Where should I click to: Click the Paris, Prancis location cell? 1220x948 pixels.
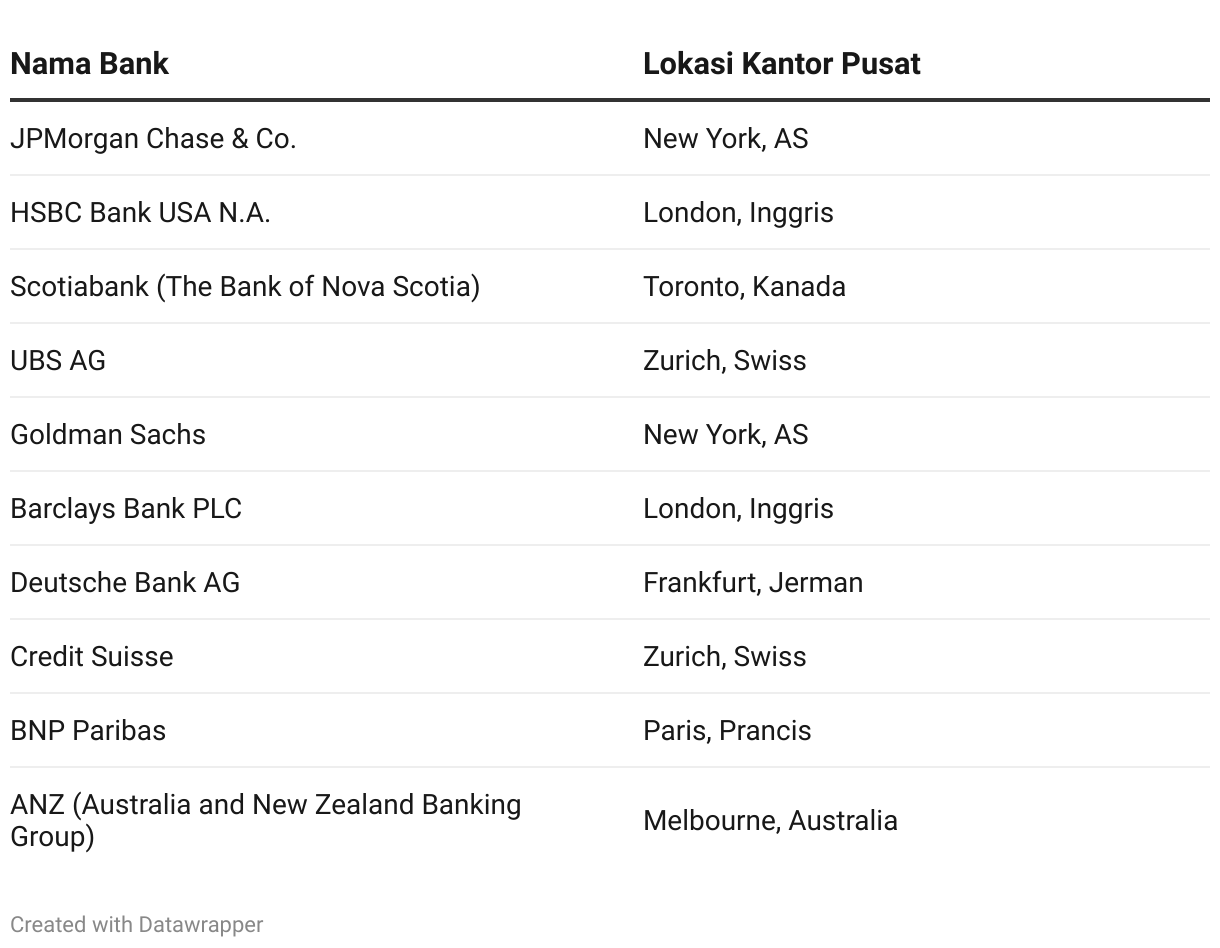pos(727,730)
